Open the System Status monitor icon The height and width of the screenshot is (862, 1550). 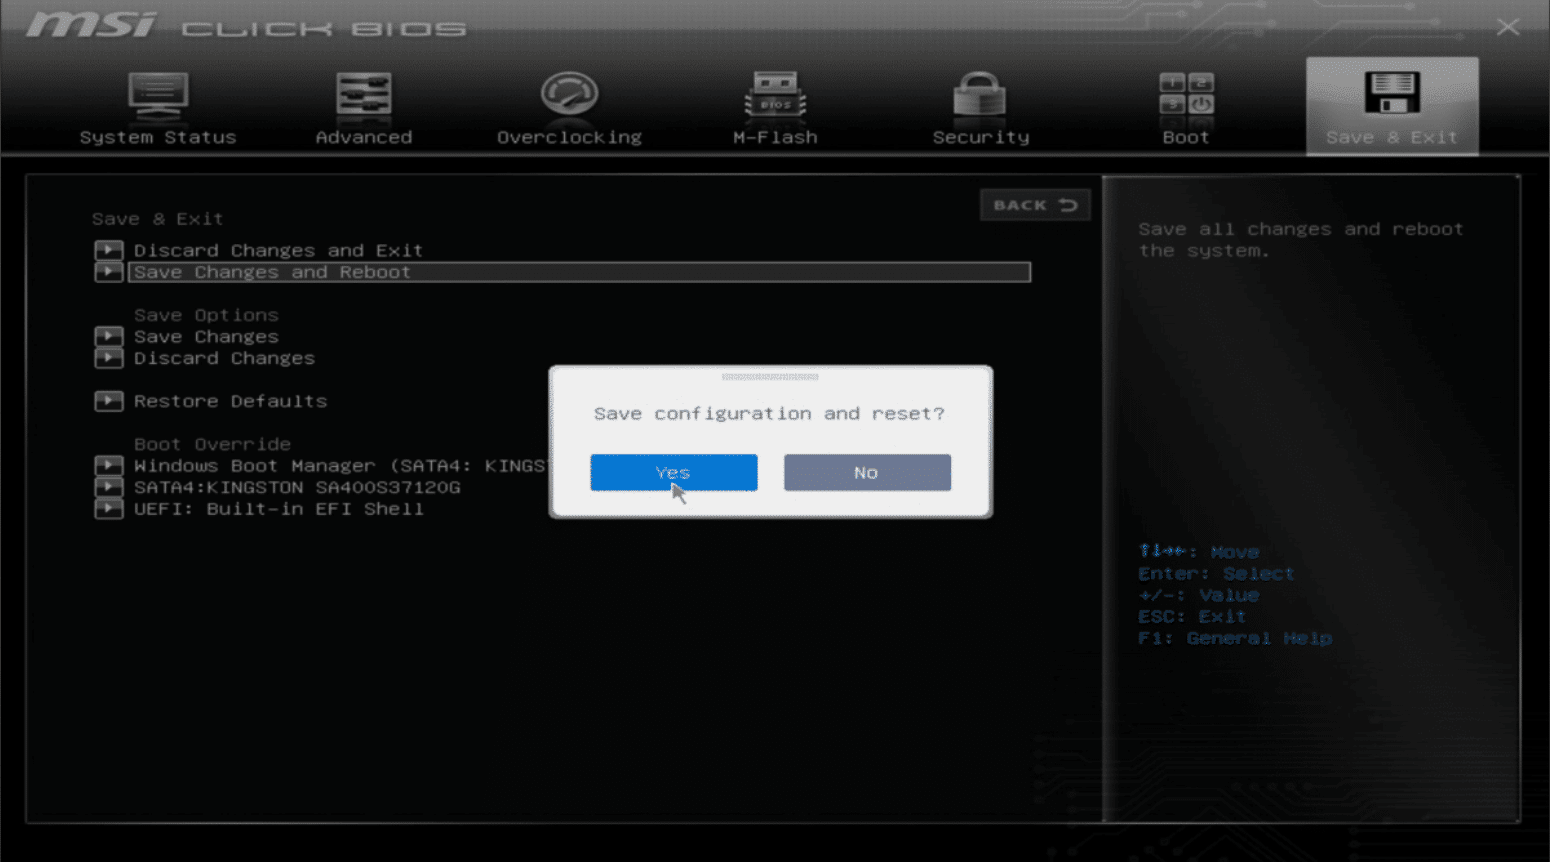point(158,96)
